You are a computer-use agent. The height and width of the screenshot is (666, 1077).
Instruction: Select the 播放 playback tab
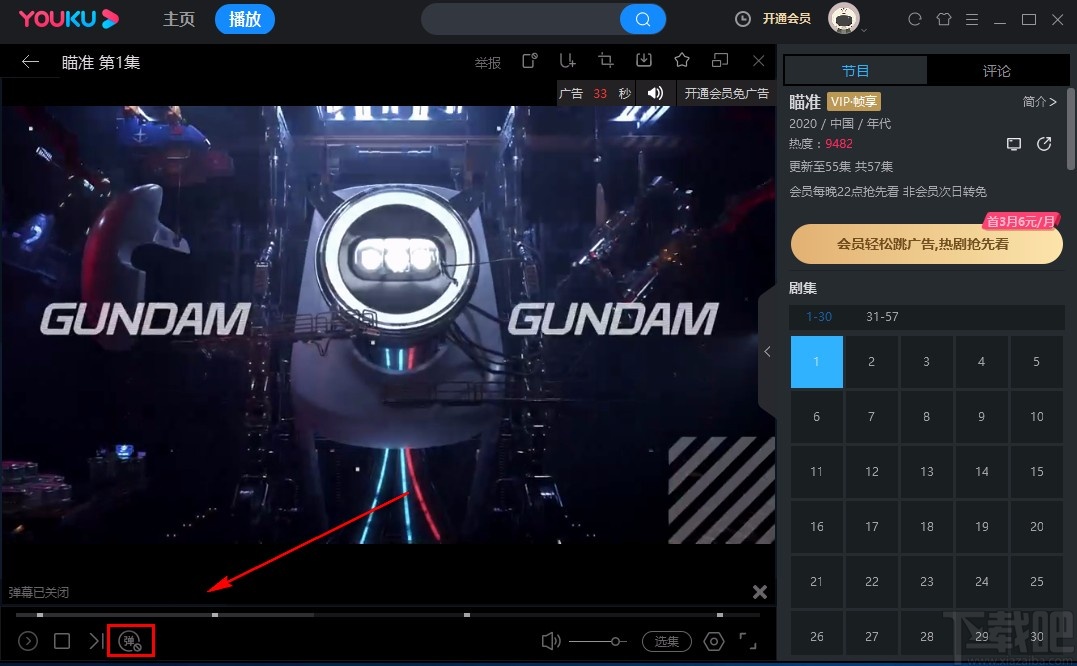[x=245, y=19]
